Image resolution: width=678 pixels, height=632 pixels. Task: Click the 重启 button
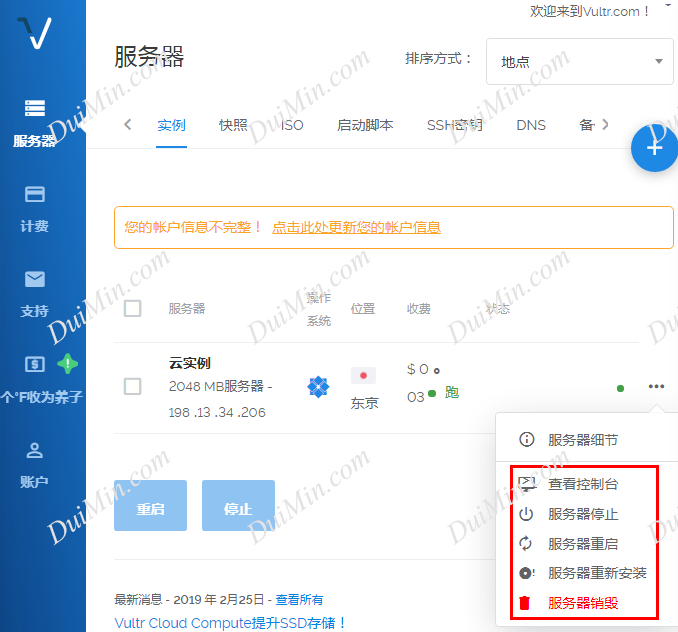(150, 505)
